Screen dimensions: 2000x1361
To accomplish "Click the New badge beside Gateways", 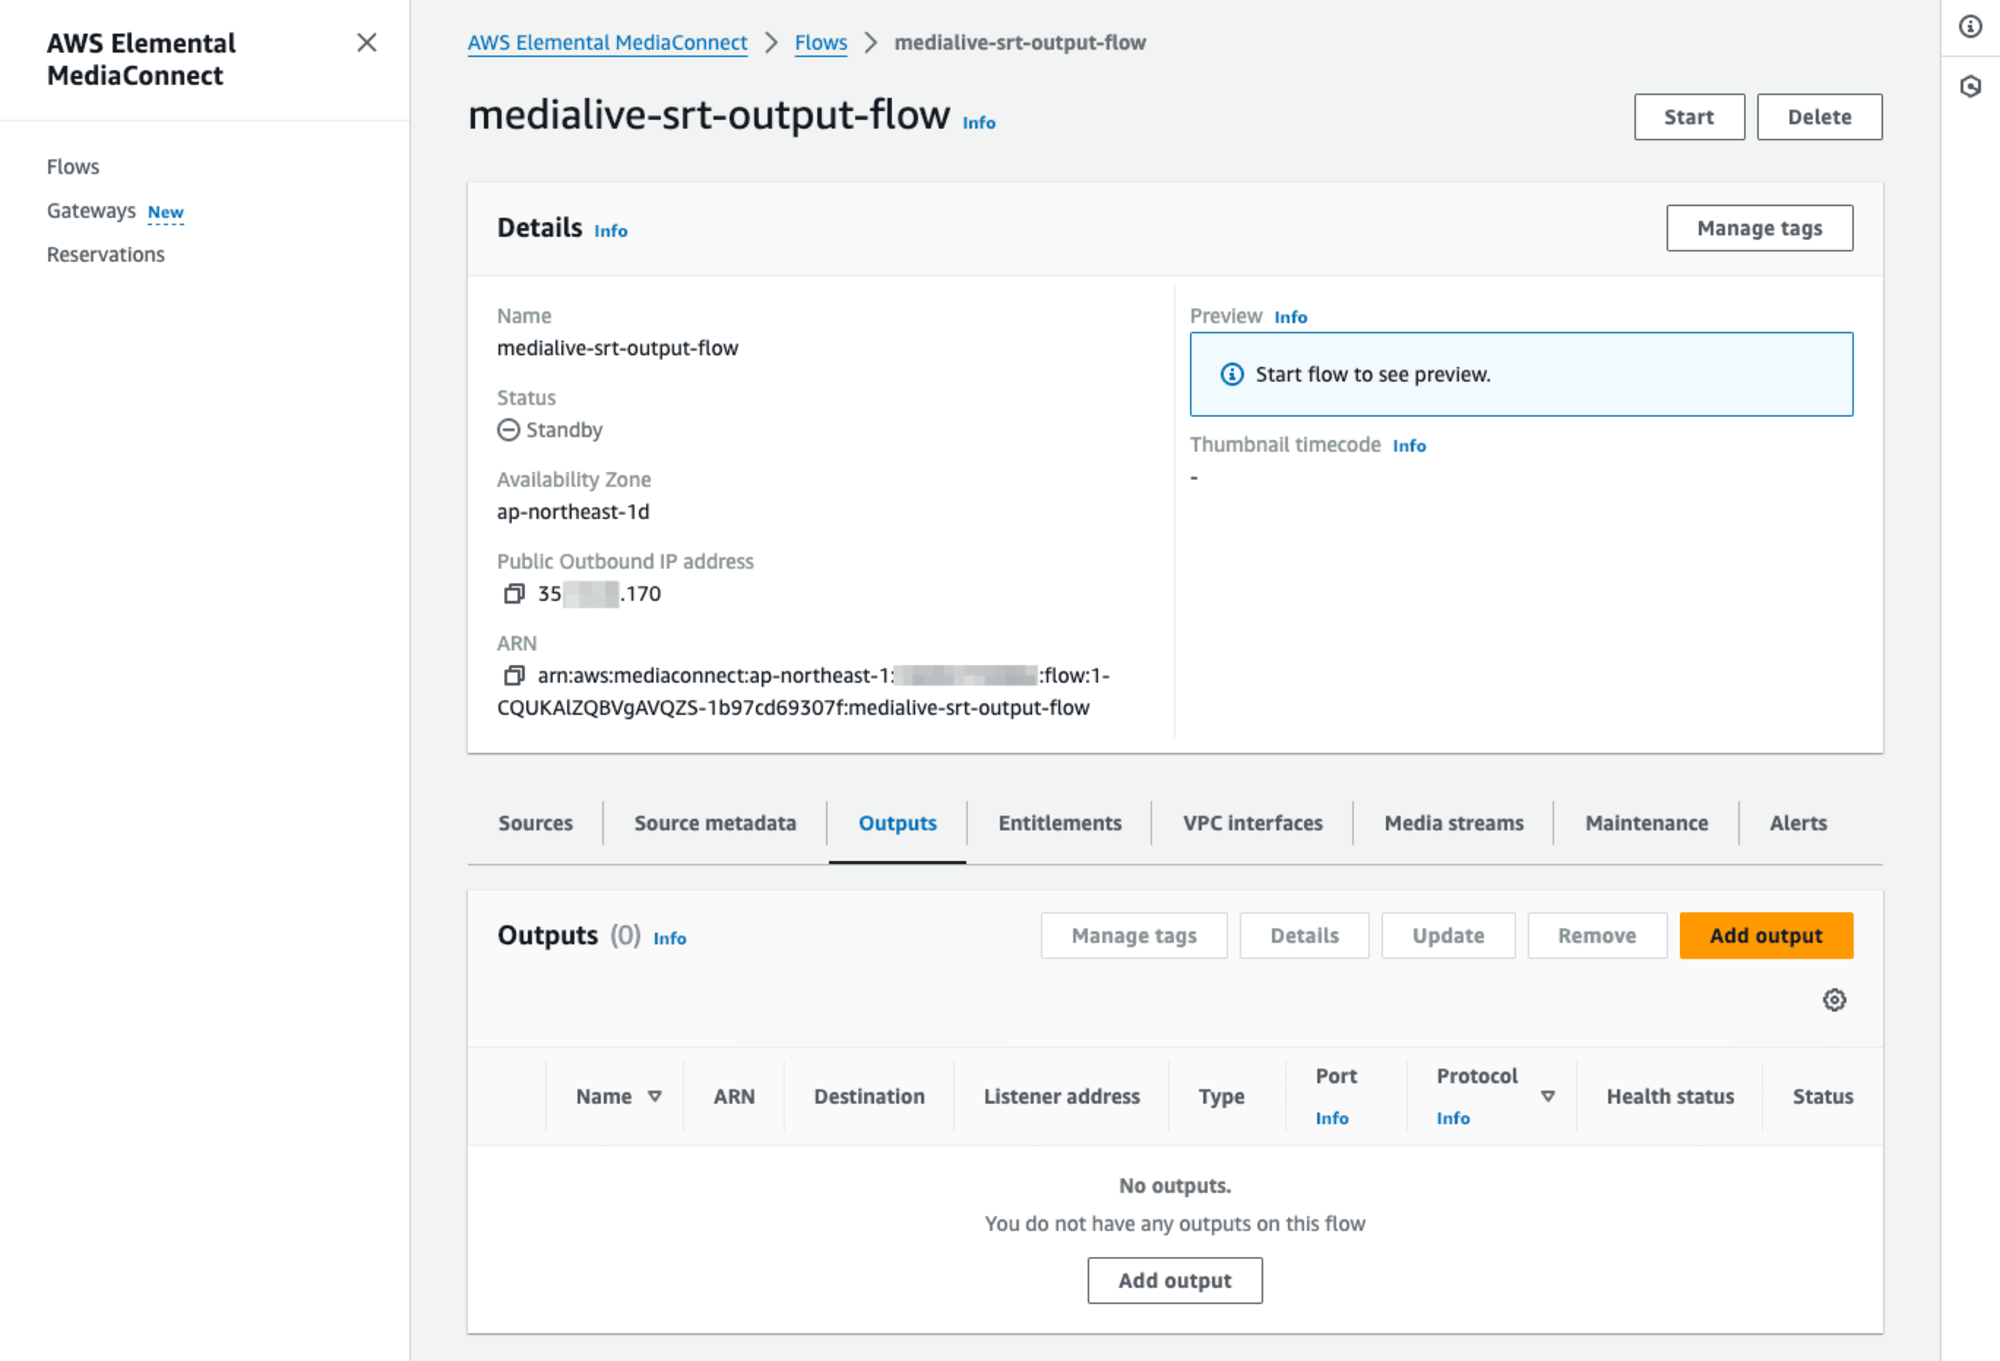I will point(166,212).
